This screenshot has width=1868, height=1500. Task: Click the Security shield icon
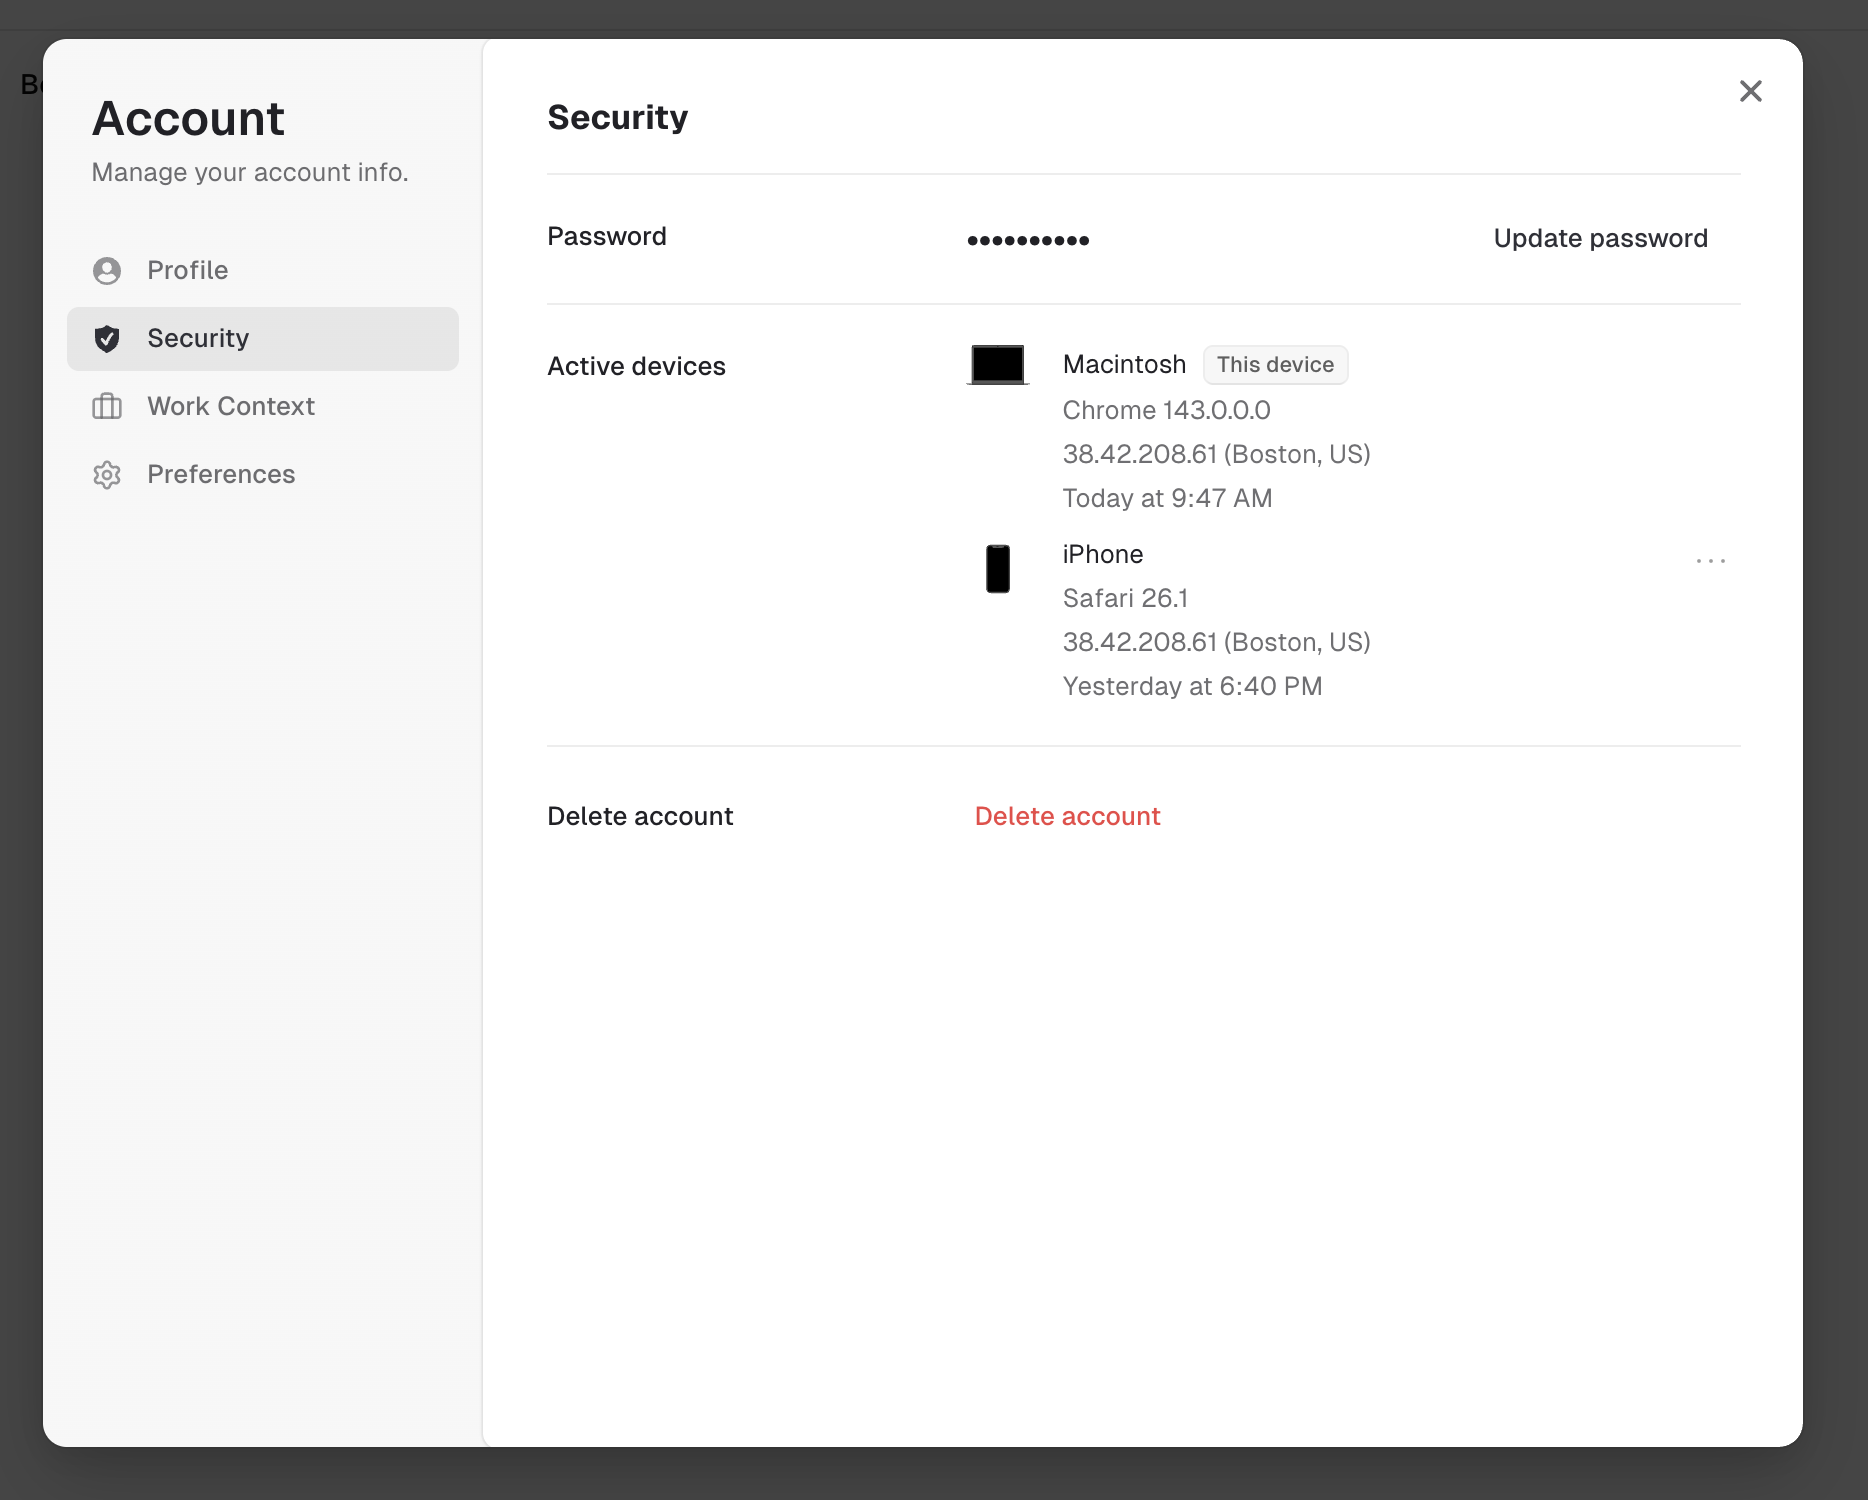(107, 339)
